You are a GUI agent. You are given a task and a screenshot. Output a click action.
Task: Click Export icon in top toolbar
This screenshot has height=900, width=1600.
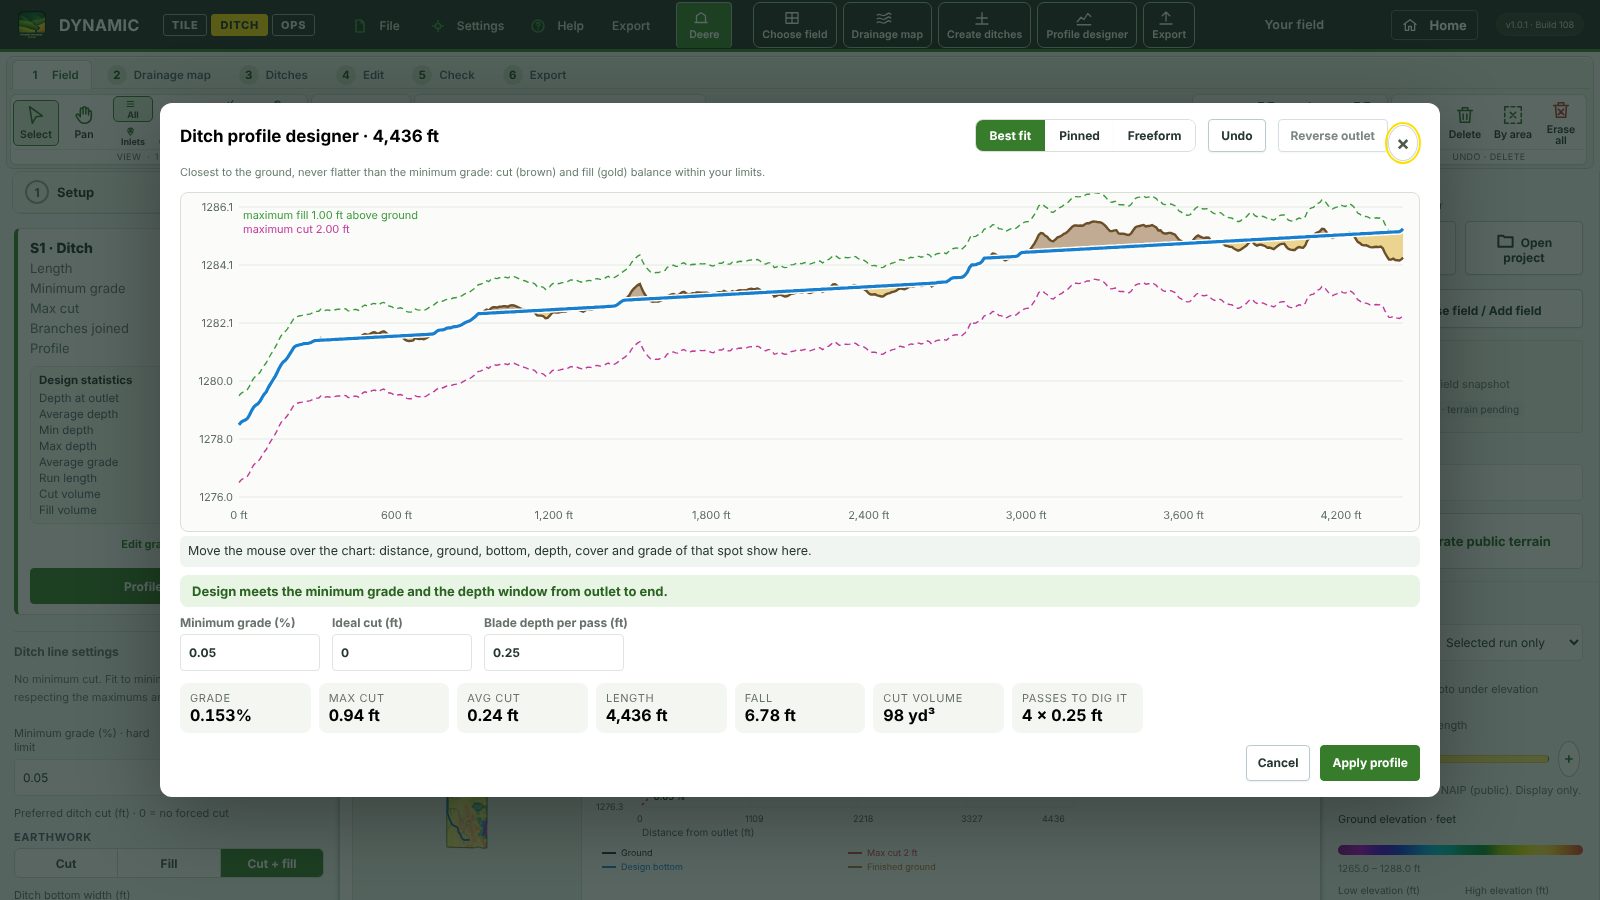pyautogui.click(x=1169, y=25)
